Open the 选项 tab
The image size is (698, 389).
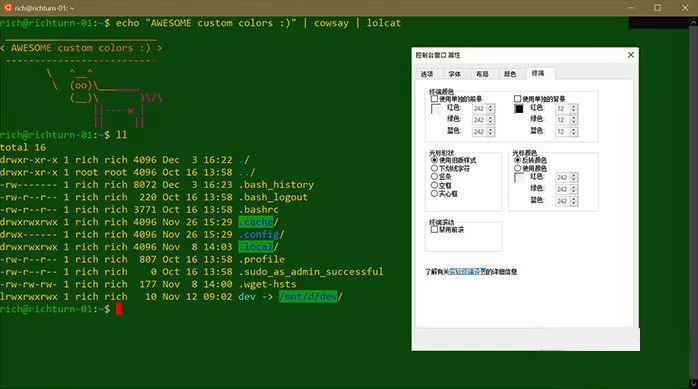click(427, 74)
